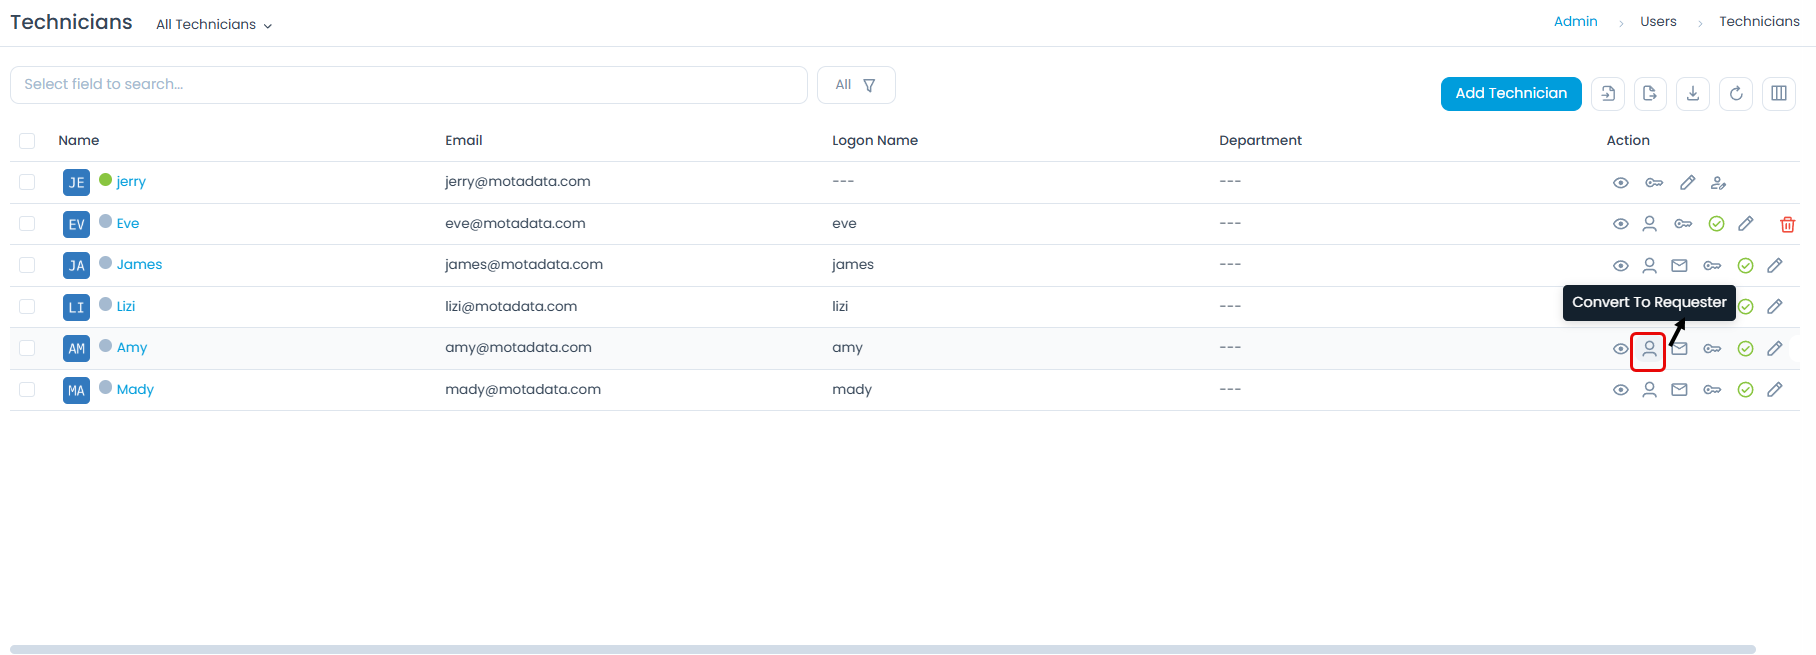This screenshot has width=1816, height=655.
Task: Select Amy's row checkbox
Action: (x=27, y=348)
